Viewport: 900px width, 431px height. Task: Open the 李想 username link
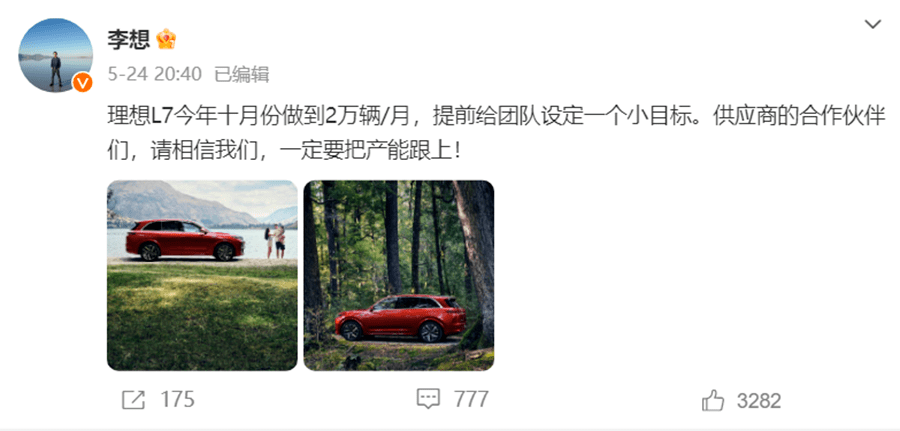[128, 39]
